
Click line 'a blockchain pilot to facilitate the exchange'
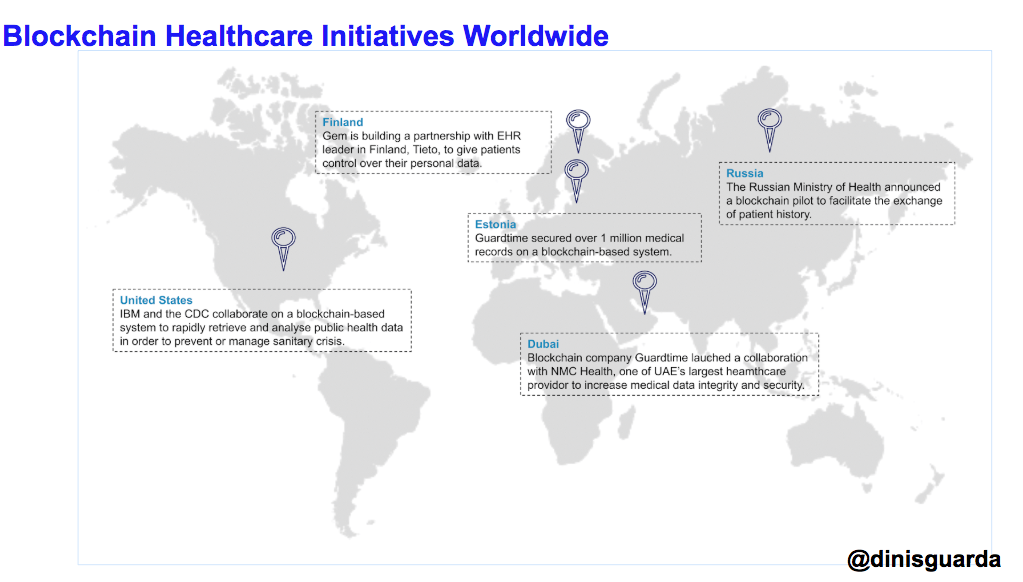tap(834, 201)
